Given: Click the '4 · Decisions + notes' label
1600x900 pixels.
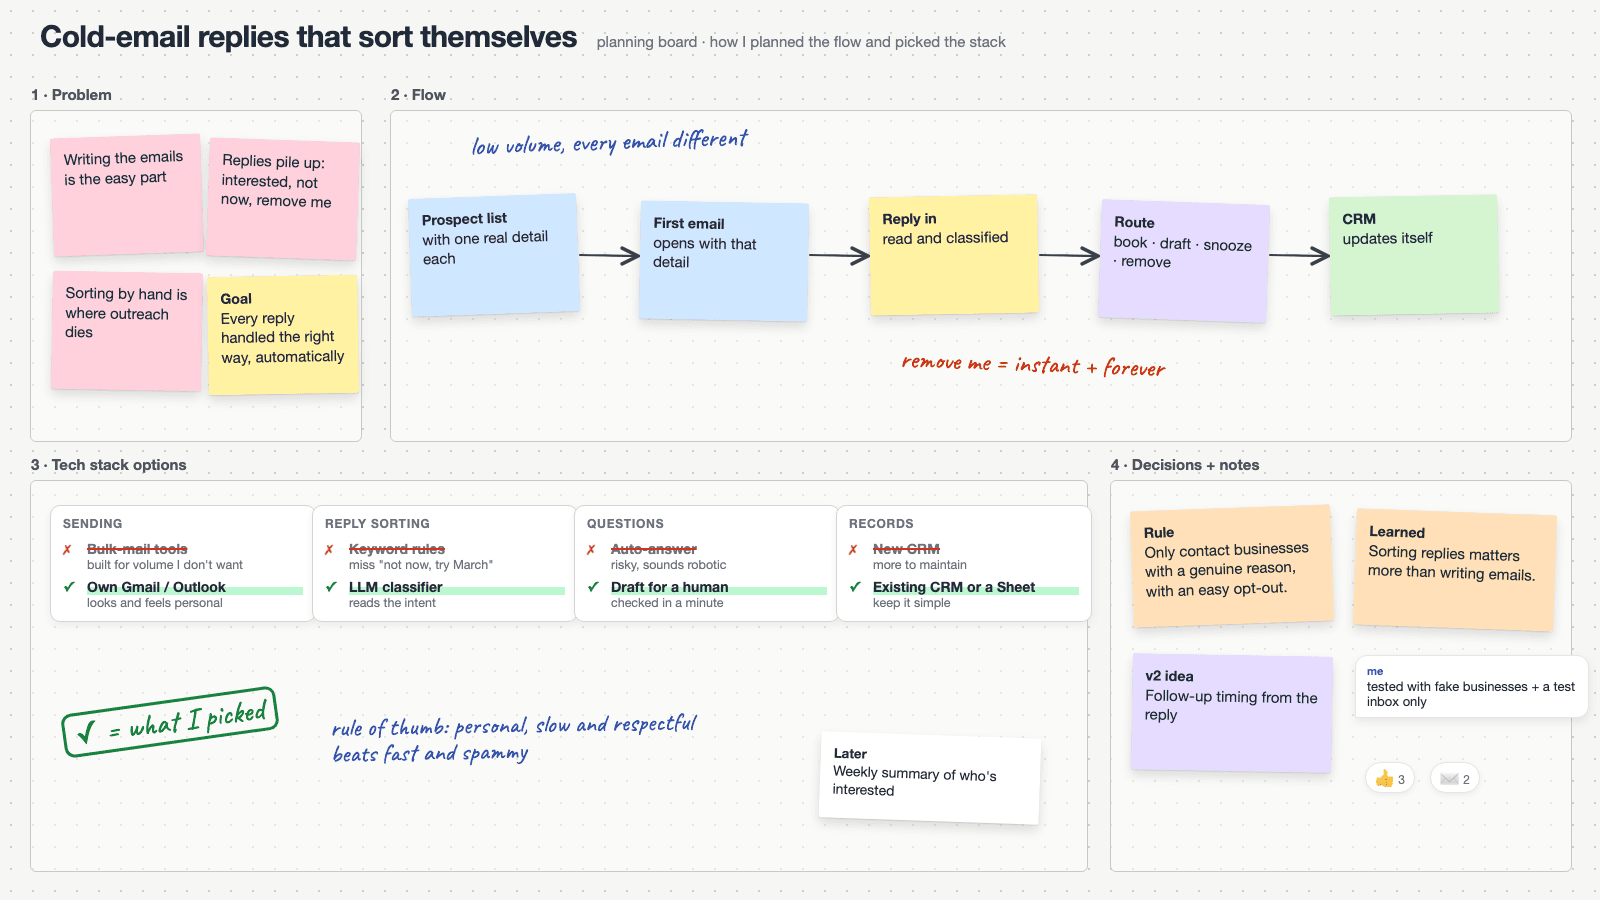Looking at the screenshot, I should coord(1184,465).
